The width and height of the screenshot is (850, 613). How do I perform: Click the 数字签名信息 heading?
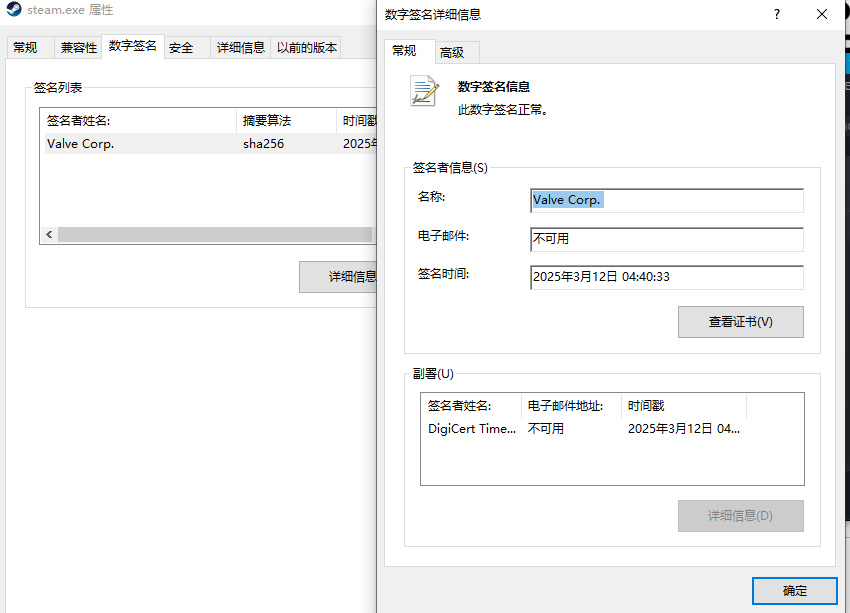pos(493,87)
